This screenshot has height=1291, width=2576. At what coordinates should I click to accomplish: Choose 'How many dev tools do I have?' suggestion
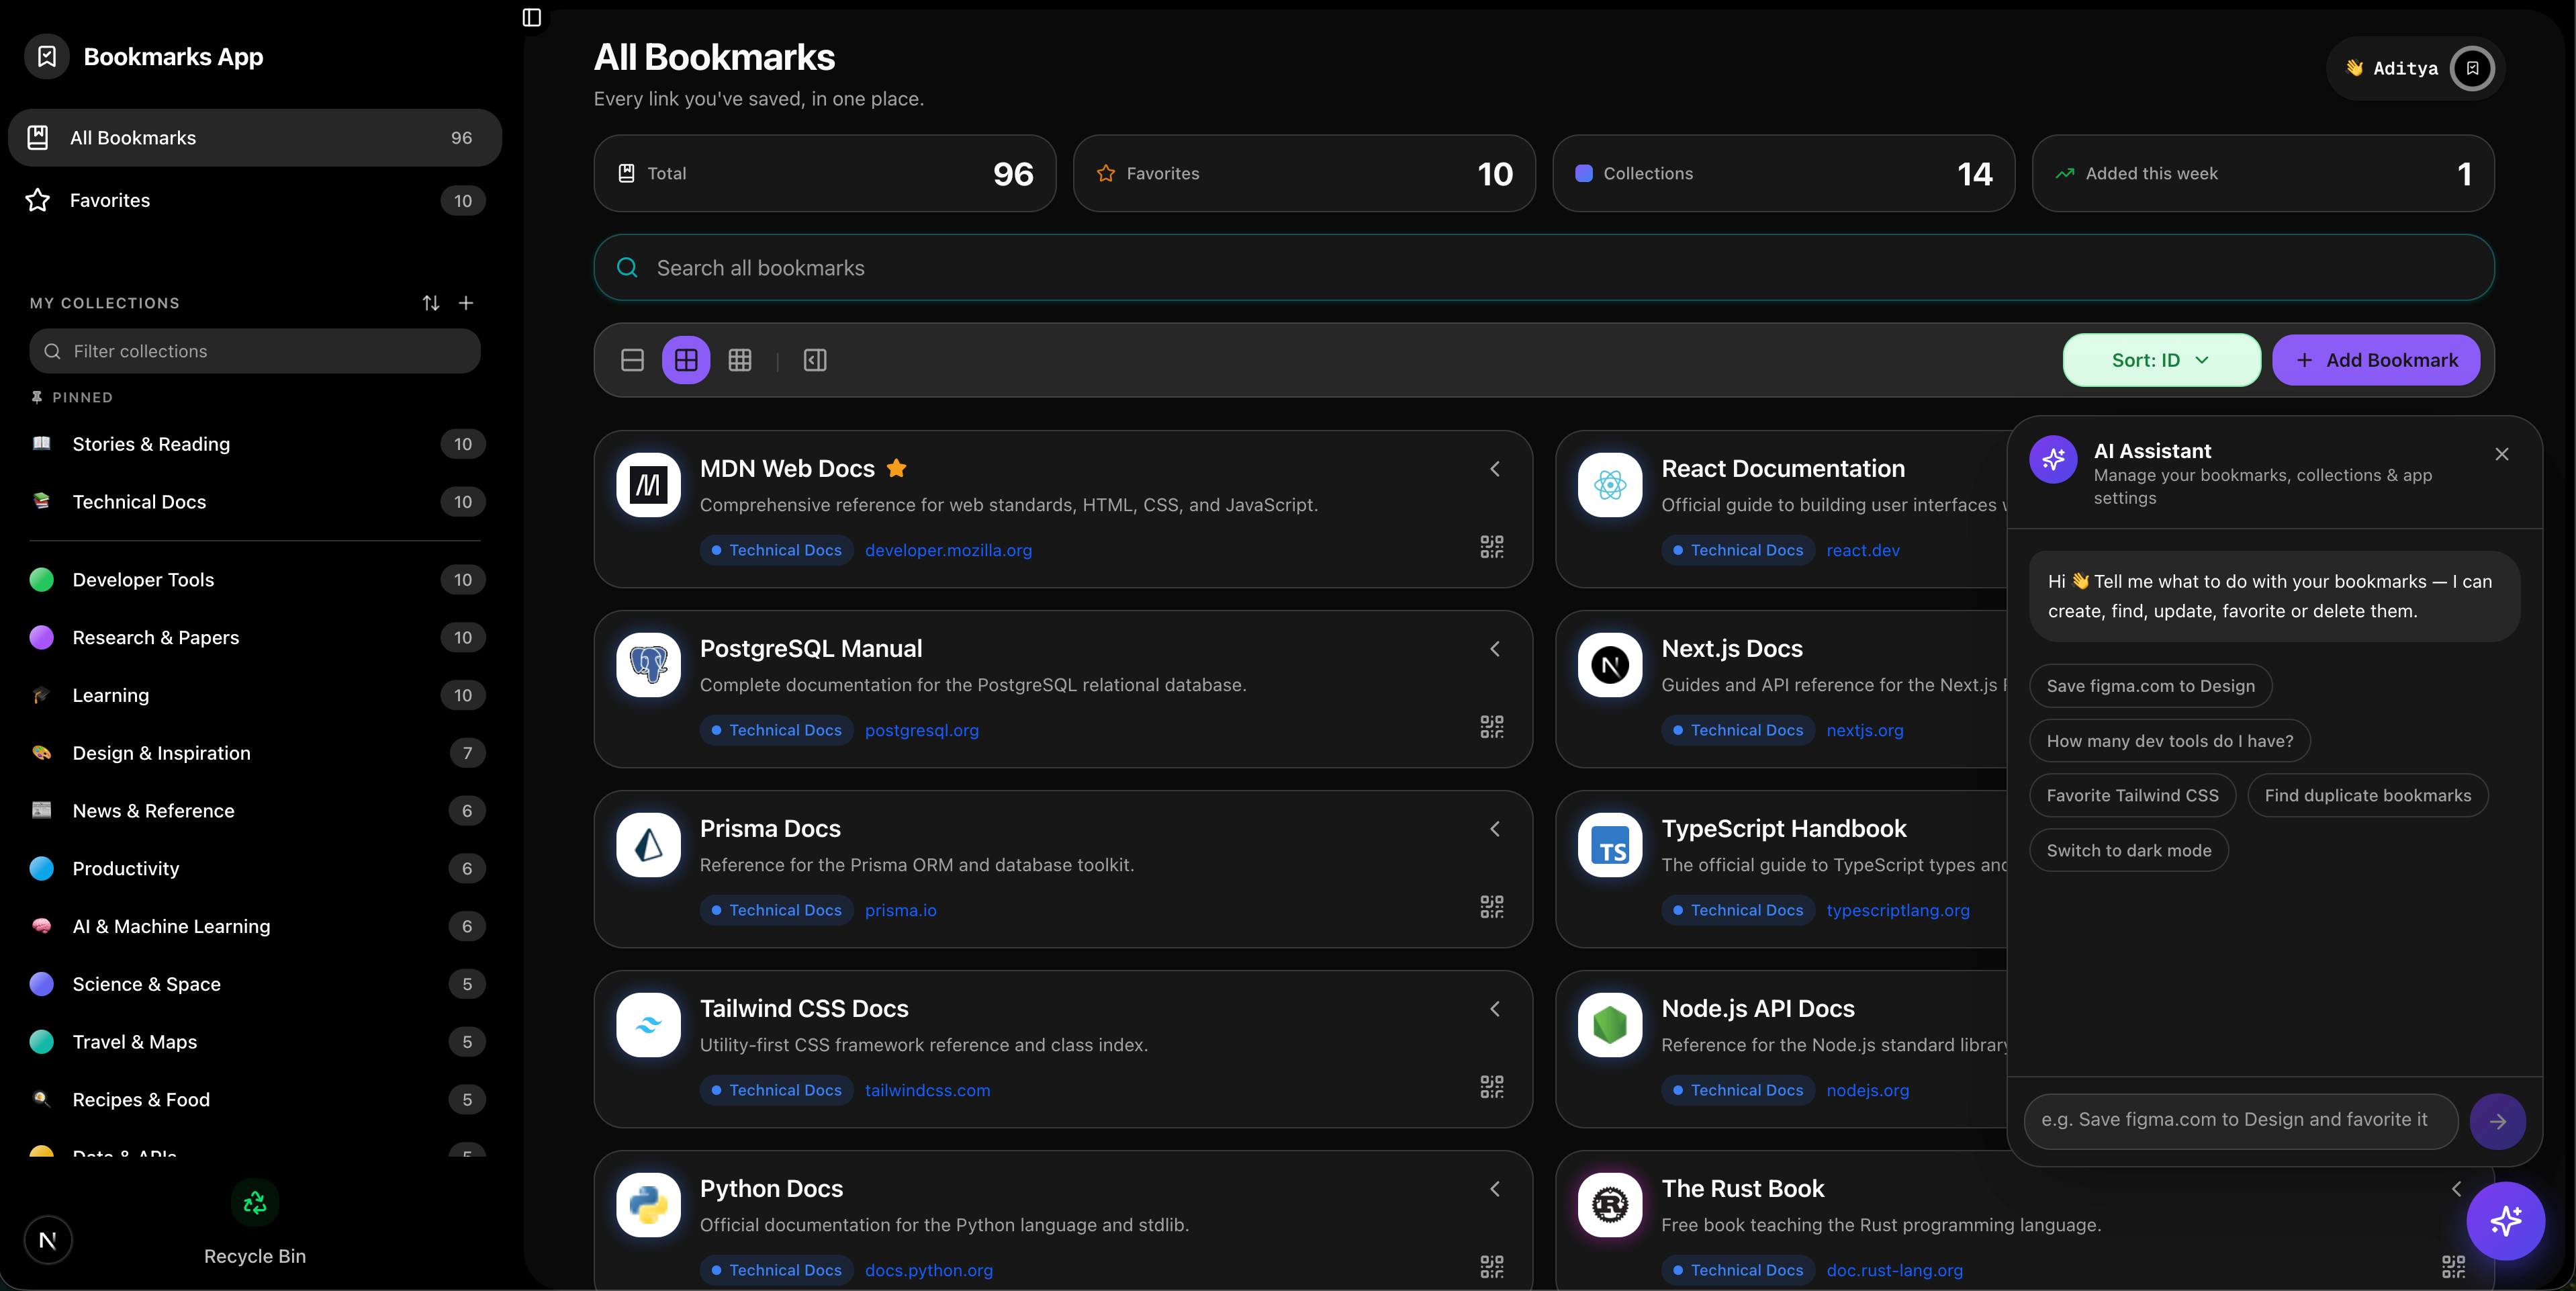tap(2169, 741)
